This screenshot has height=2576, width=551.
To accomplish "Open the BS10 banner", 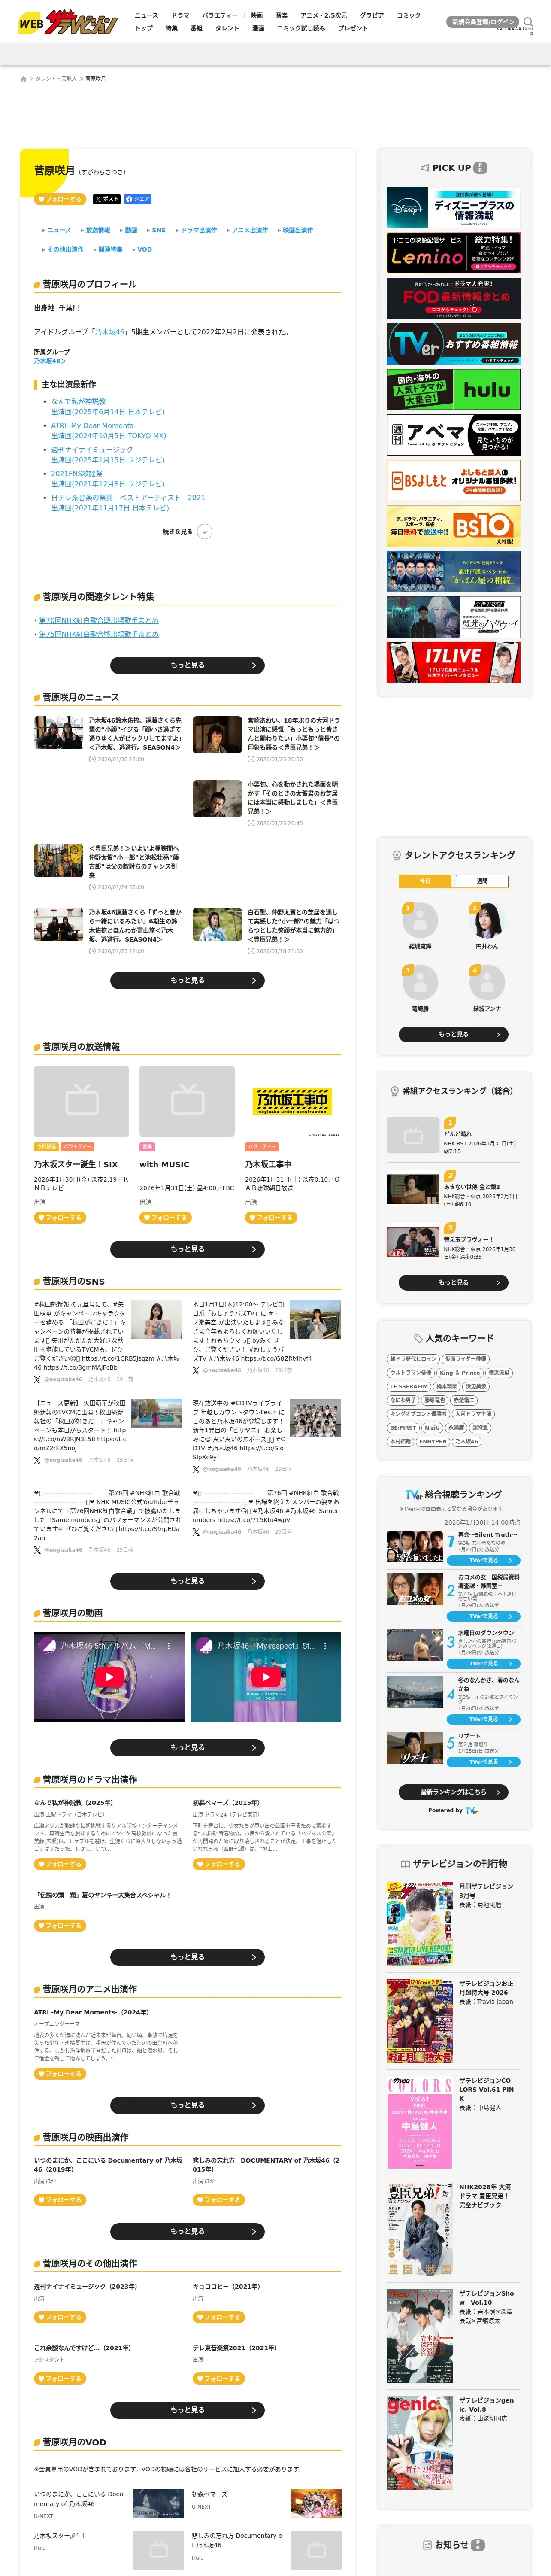I will [453, 526].
